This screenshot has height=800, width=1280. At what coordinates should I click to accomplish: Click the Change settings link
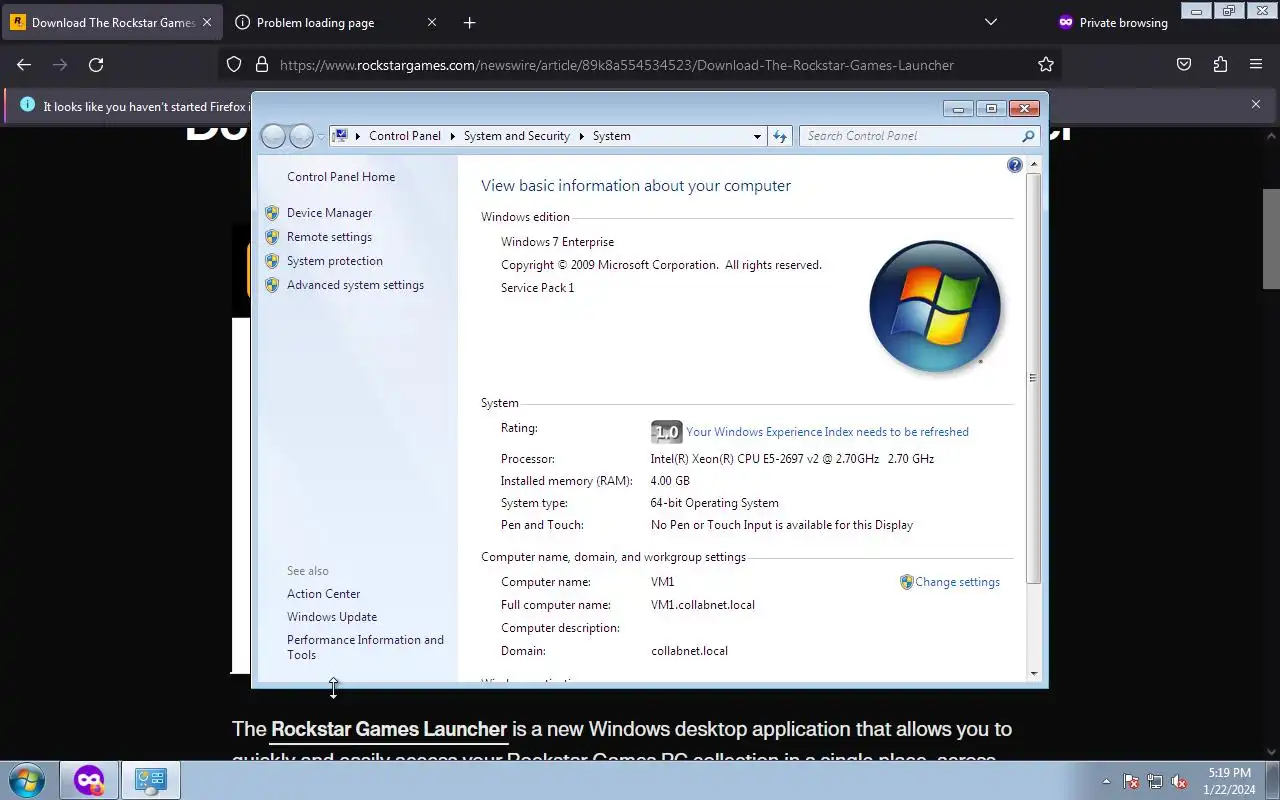tap(957, 582)
